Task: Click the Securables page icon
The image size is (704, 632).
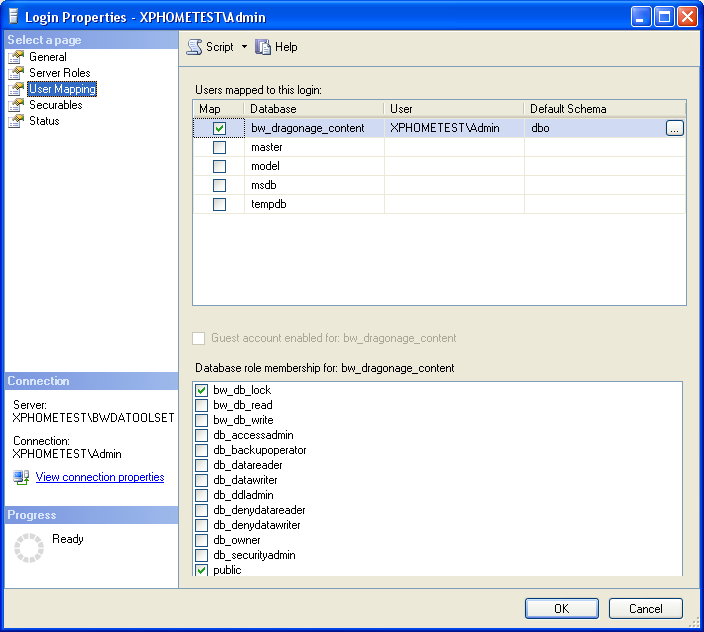Action: click(16, 105)
